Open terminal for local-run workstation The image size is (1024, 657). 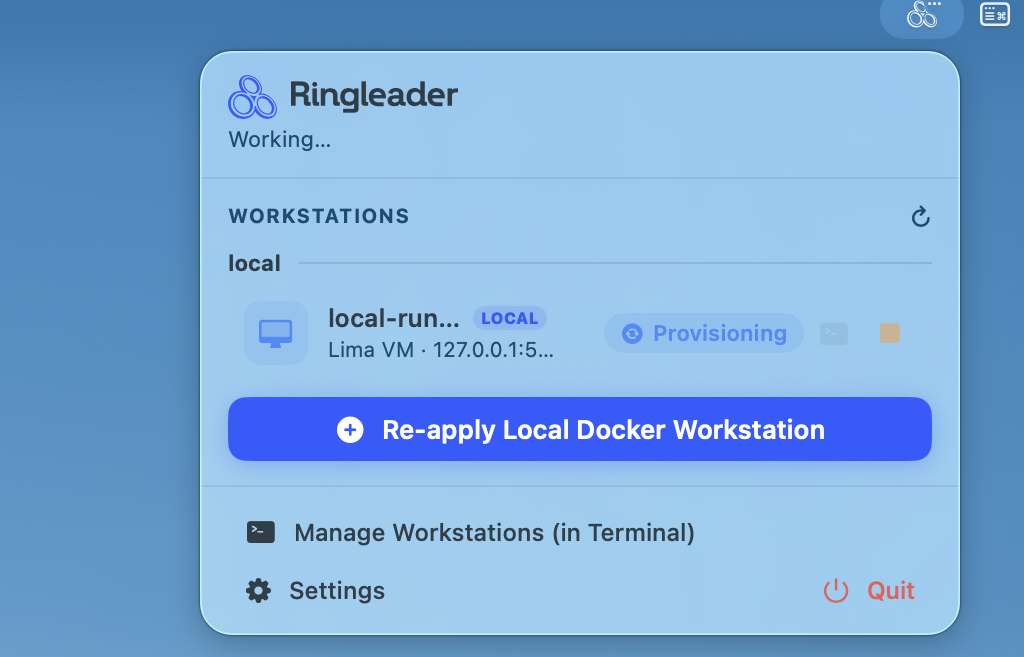[x=834, y=334]
